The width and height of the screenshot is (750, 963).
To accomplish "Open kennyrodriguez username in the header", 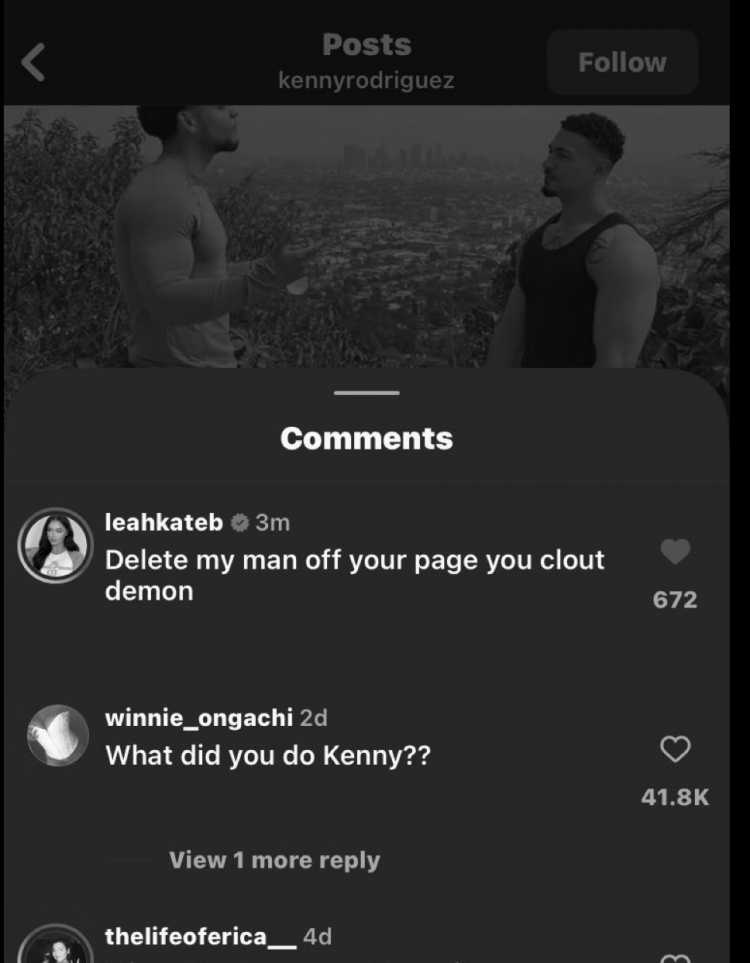I will point(367,80).
